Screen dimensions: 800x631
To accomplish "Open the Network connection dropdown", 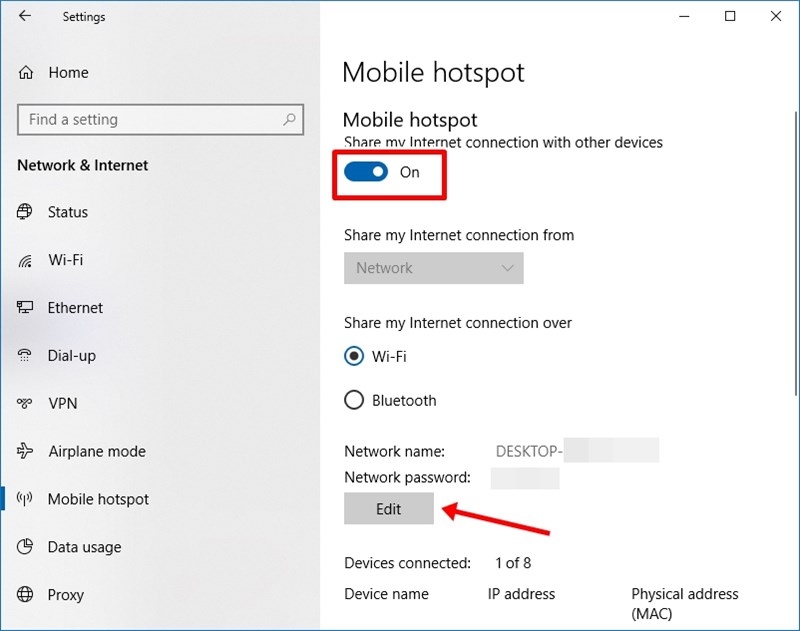I will (434, 268).
